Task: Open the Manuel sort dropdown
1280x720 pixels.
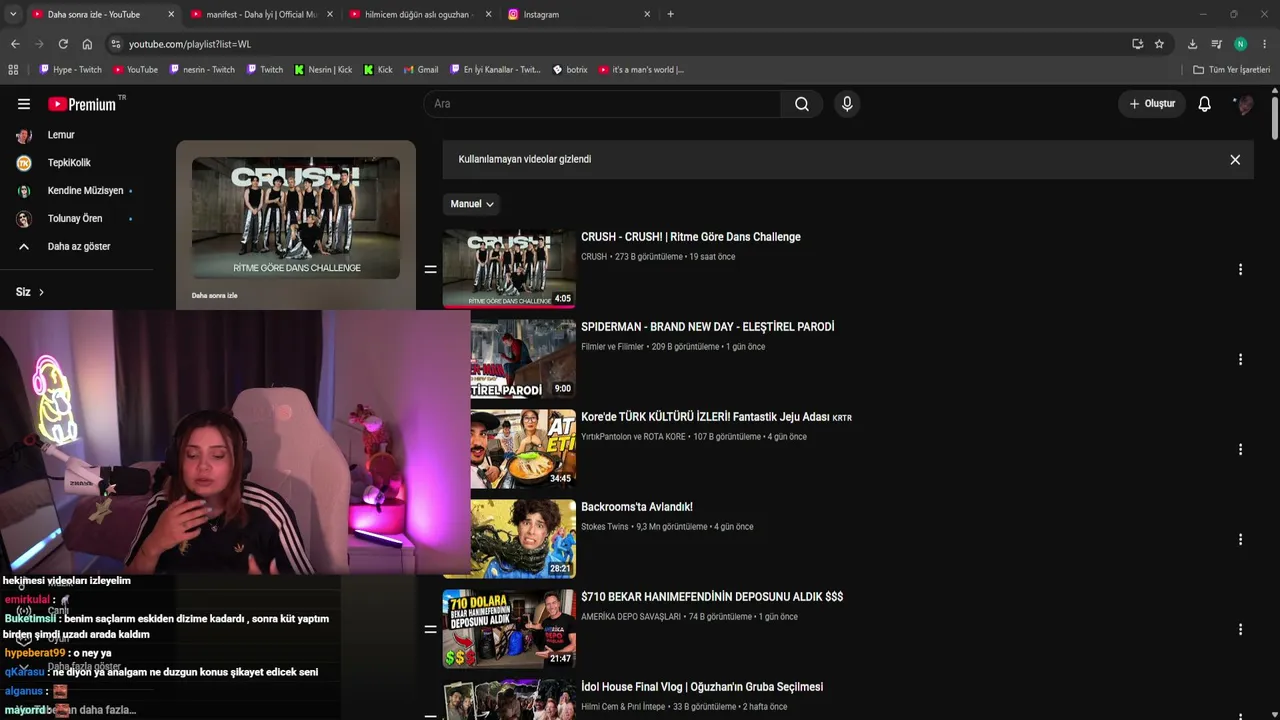Action: [x=471, y=204]
